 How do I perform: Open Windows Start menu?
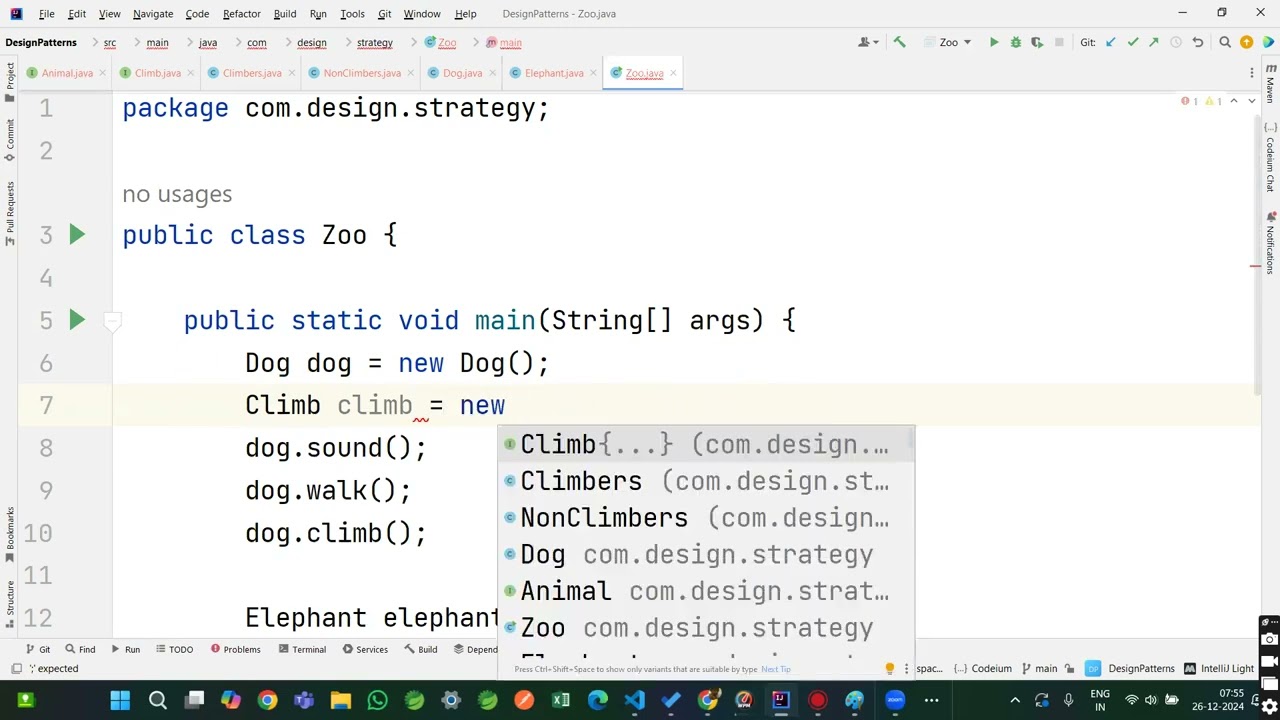[120, 700]
